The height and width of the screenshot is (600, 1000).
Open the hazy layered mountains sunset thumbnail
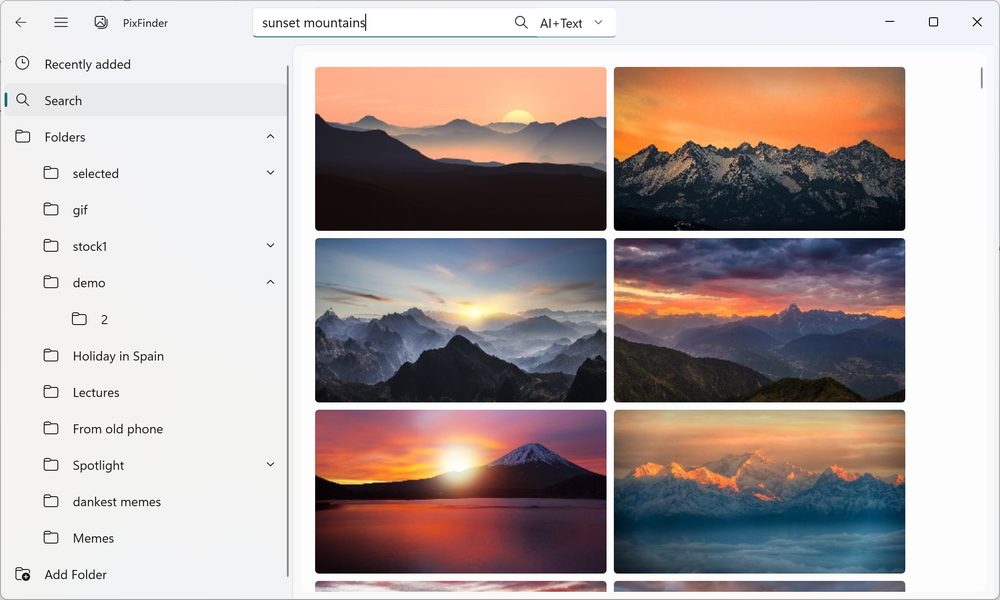(460, 149)
